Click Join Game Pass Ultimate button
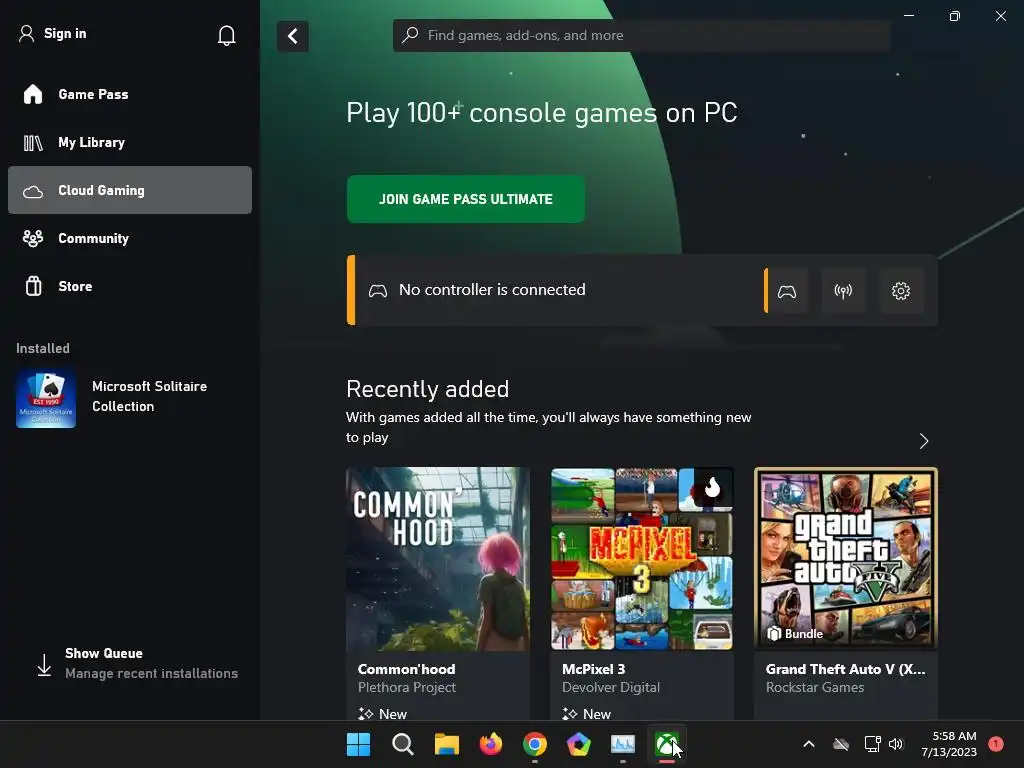The image size is (1024, 768). point(466,199)
